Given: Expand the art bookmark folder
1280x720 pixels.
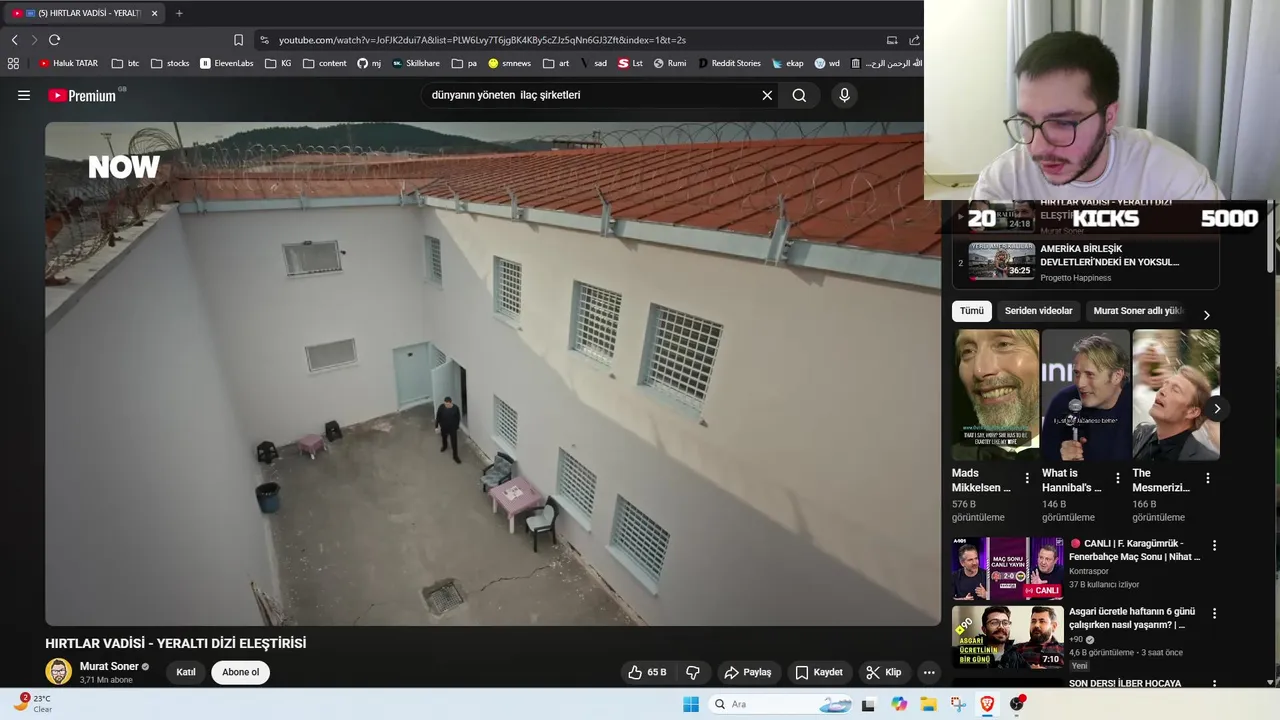Looking at the screenshot, I should (556, 63).
